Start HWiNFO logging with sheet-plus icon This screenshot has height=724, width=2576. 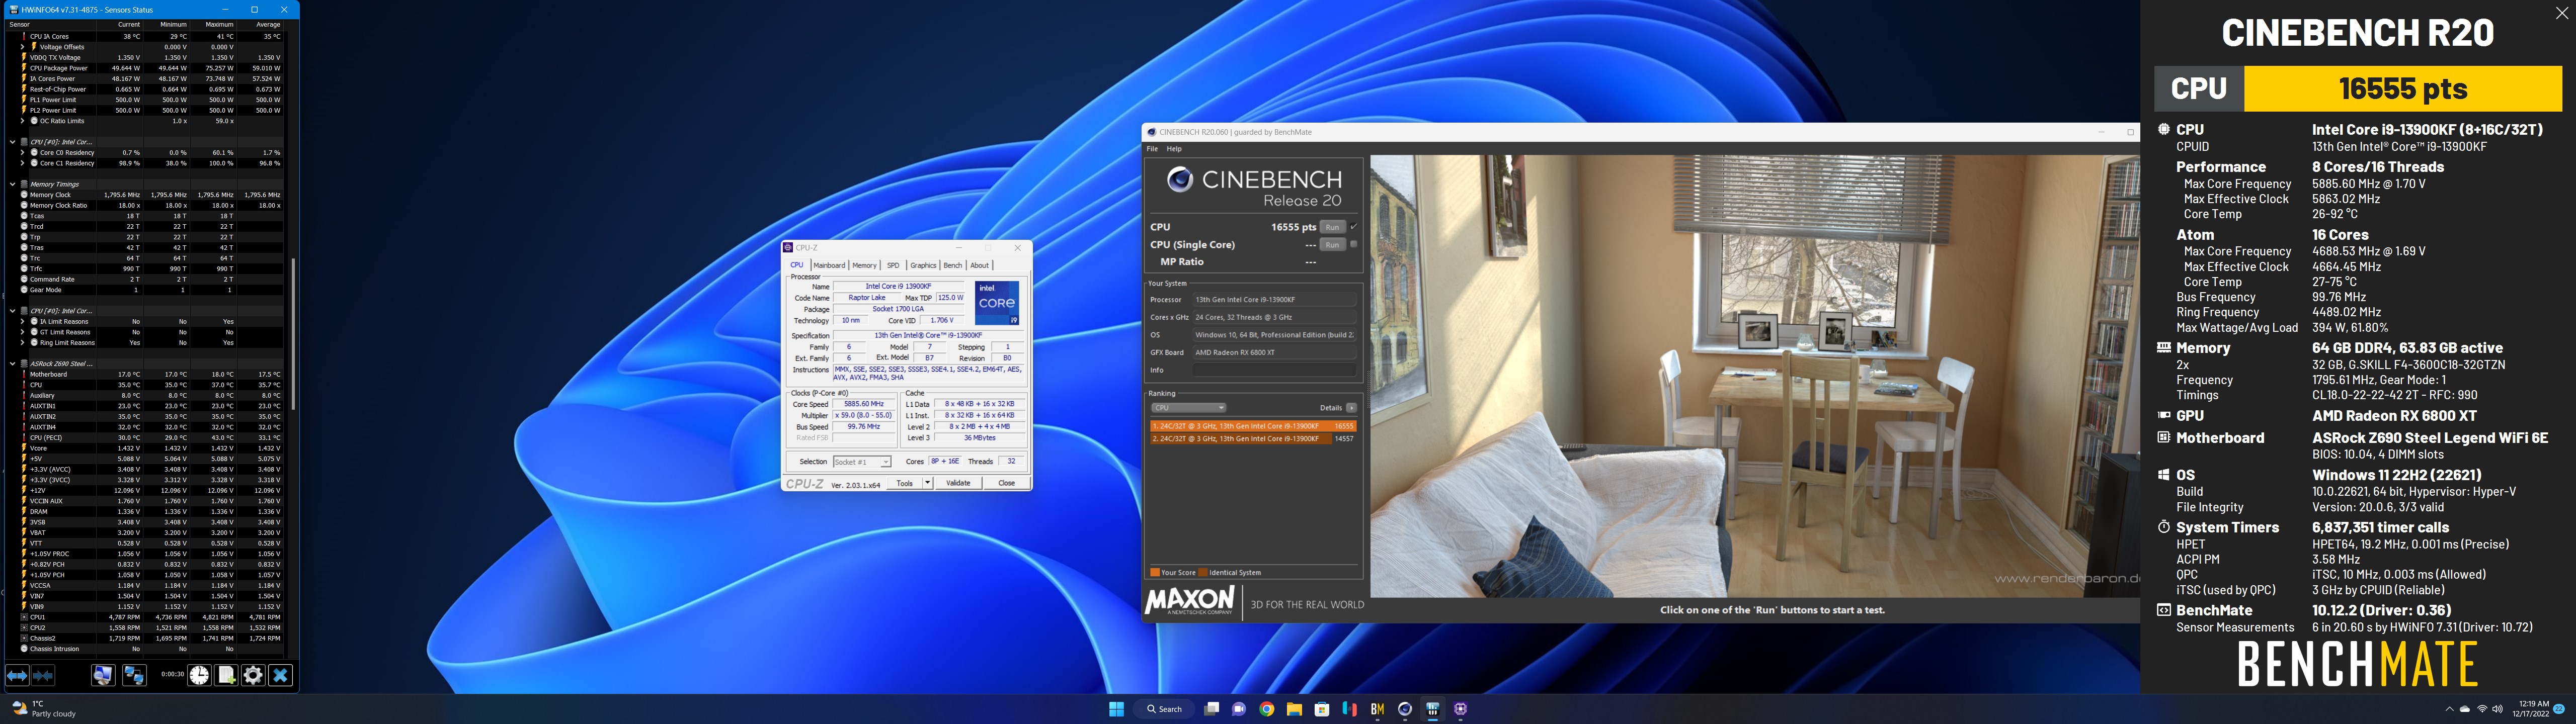227,676
